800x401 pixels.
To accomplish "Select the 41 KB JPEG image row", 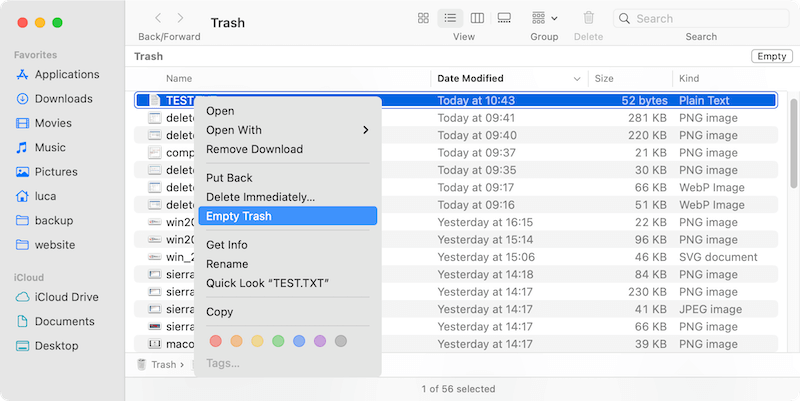I will [456, 309].
